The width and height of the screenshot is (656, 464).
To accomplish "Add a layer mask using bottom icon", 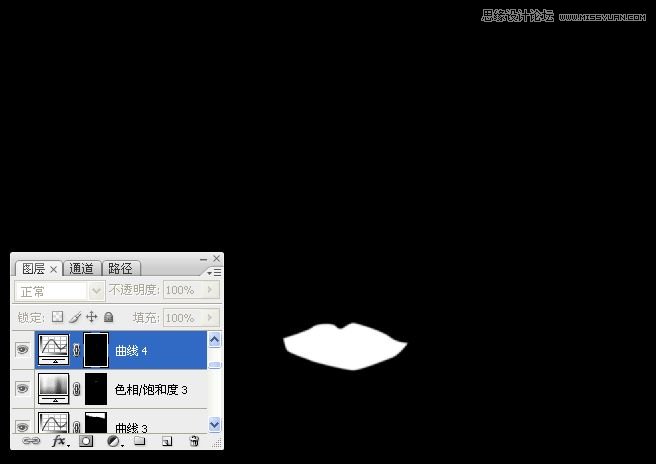I will [x=87, y=440].
